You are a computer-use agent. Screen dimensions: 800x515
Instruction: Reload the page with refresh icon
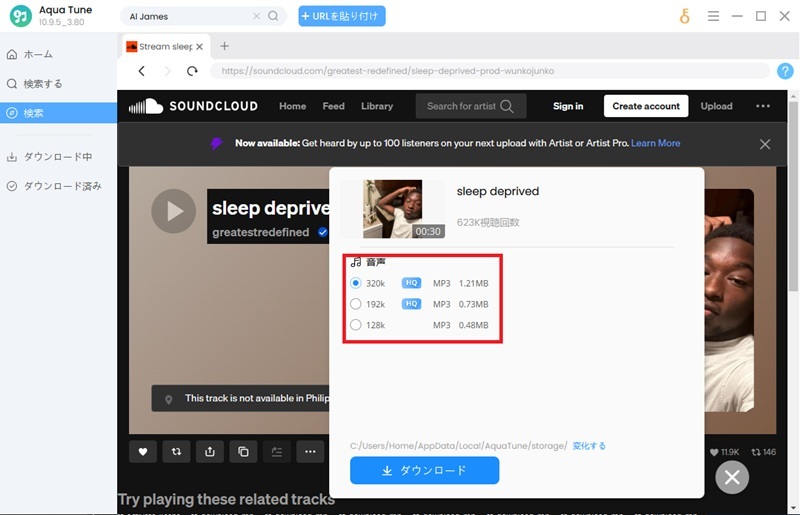pyautogui.click(x=192, y=71)
